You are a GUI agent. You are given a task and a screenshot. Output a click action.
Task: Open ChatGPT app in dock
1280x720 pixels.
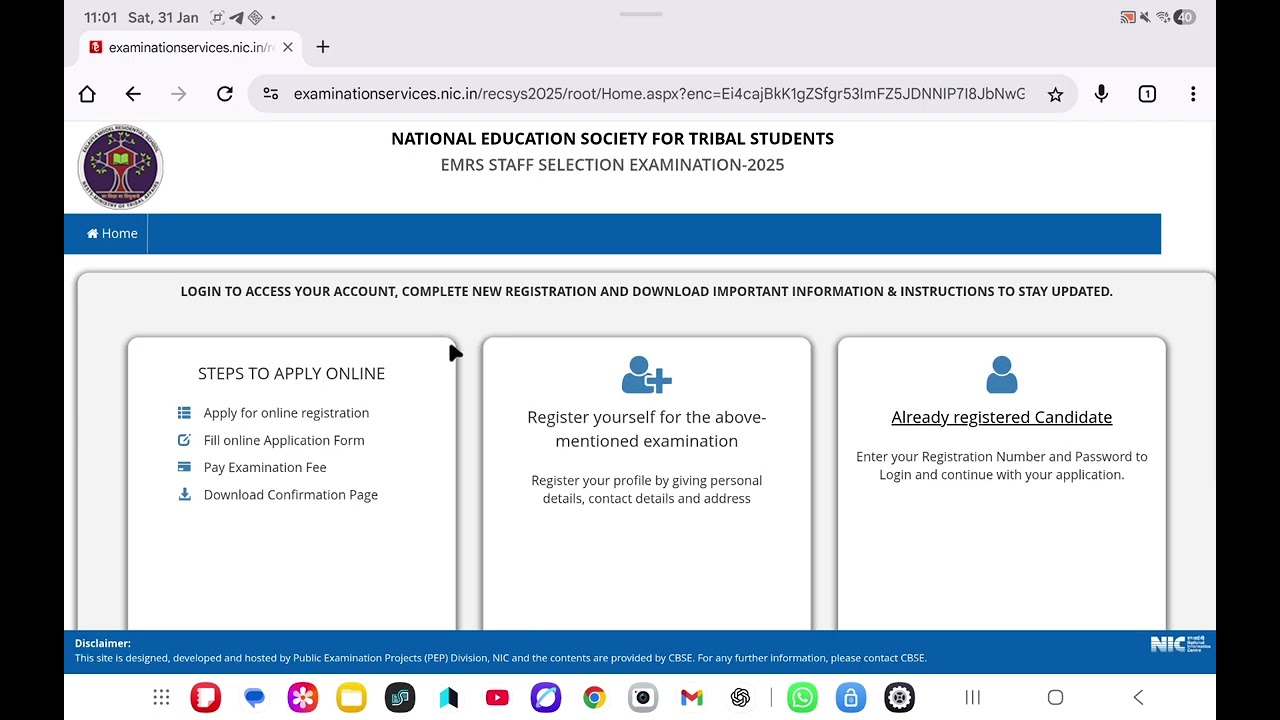[740, 698]
